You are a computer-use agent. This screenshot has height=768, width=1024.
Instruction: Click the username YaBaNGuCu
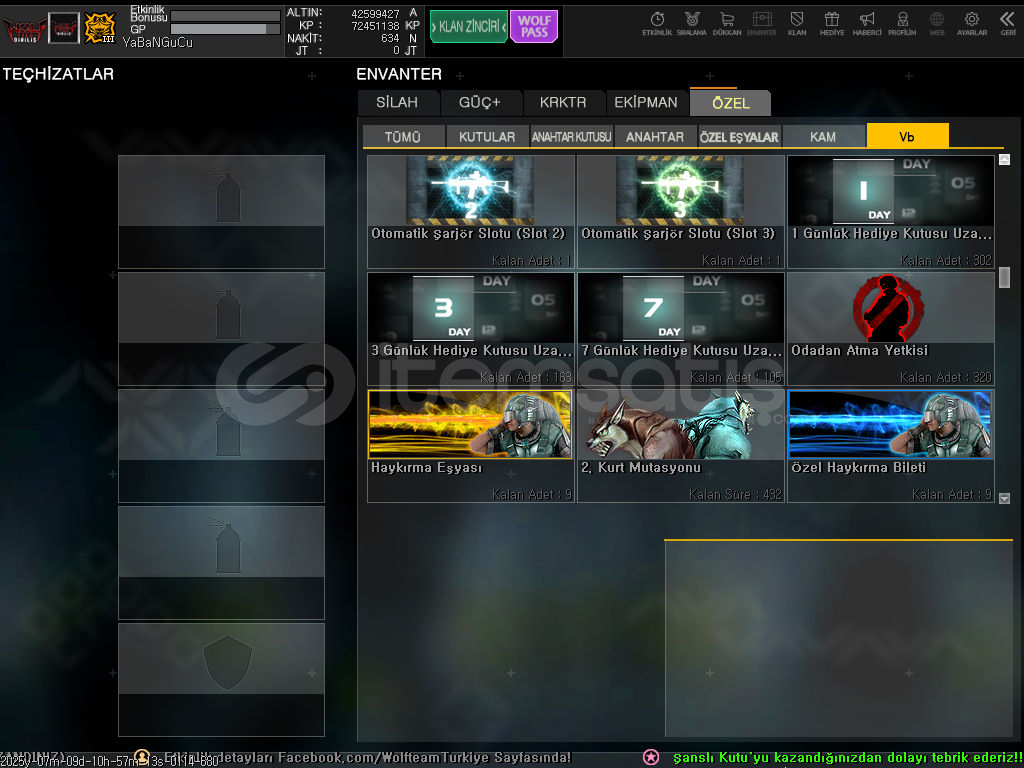click(157, 42)
